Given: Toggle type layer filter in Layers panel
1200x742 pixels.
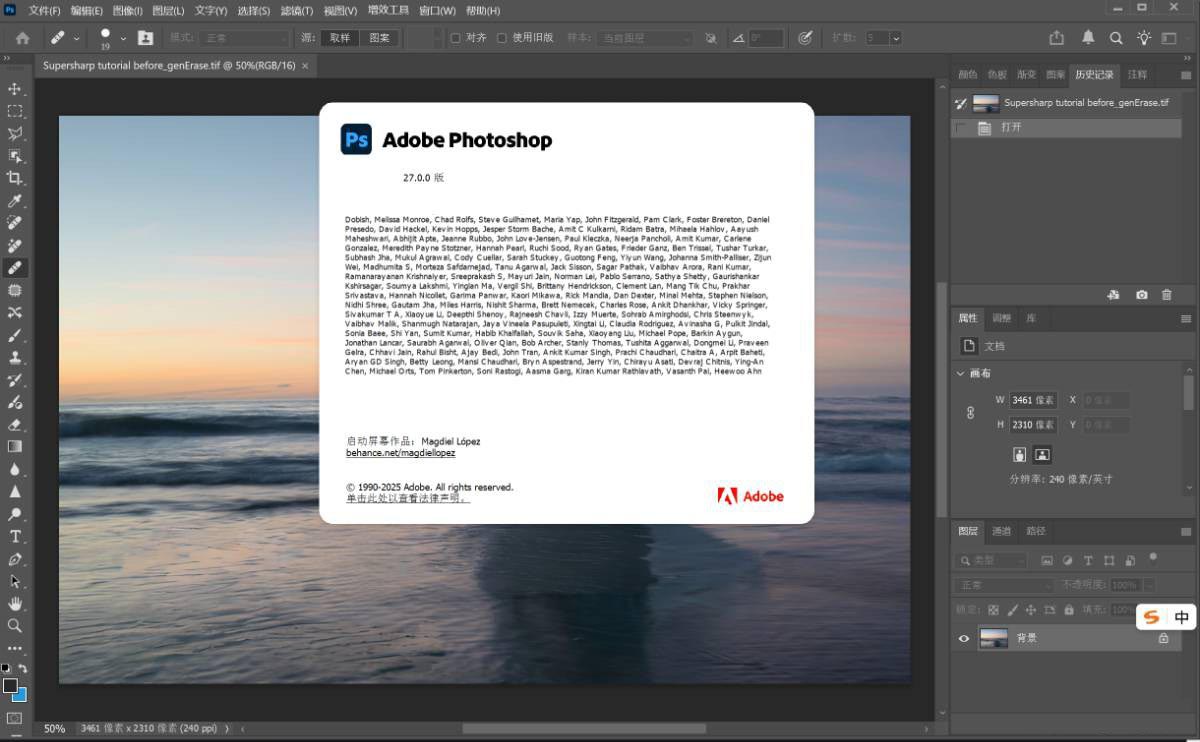Looking at the screenshot, I should point(1088,561).
